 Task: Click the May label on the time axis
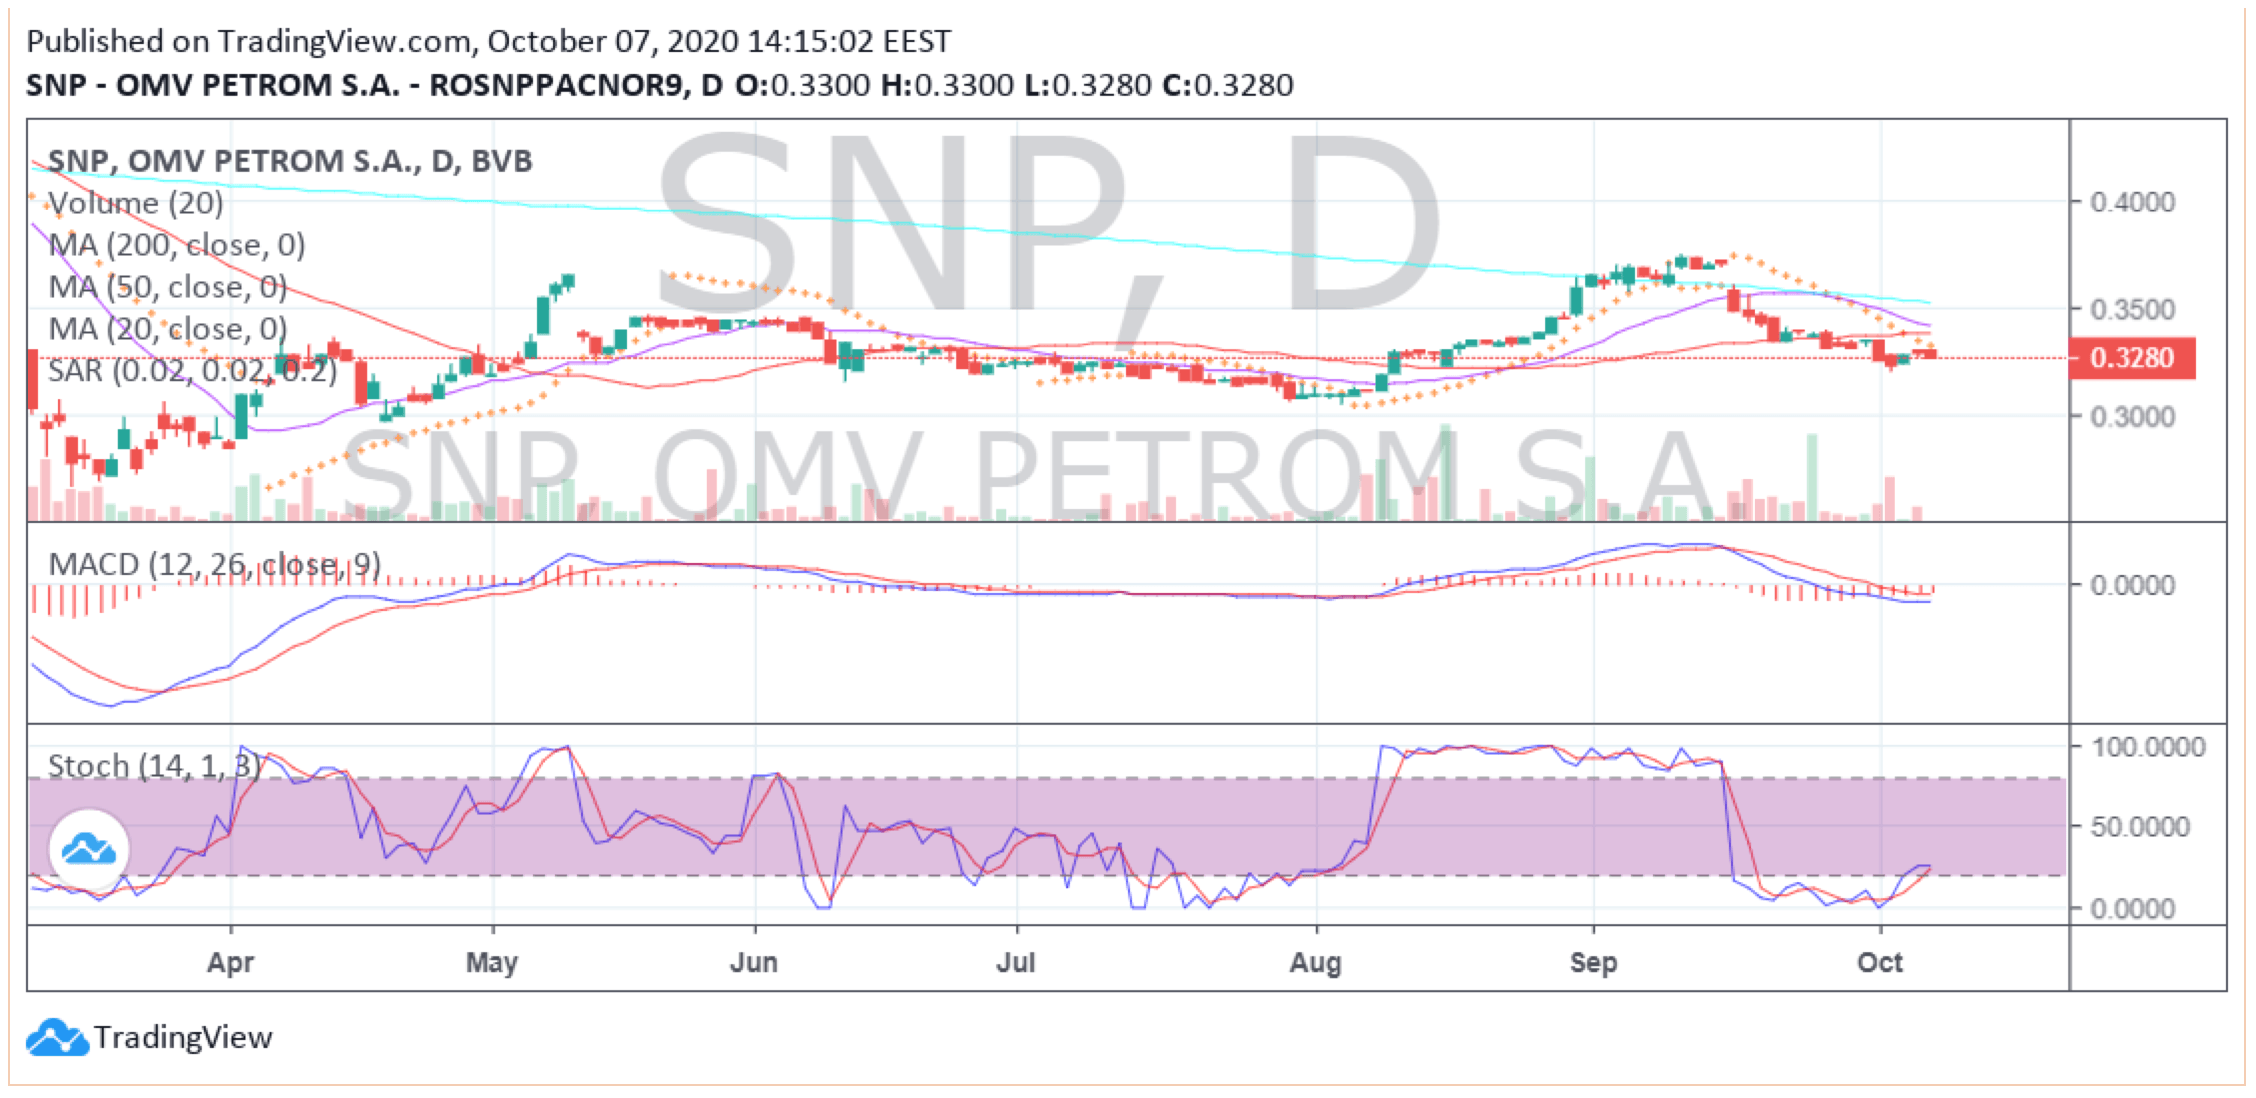(x=492, y=963)
